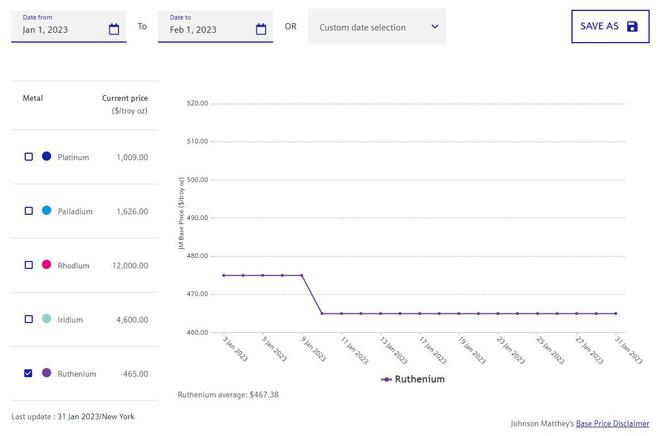Uncheck the Ruthenium checkbox
Screen dimensions: 660x436
pos(28,373)
